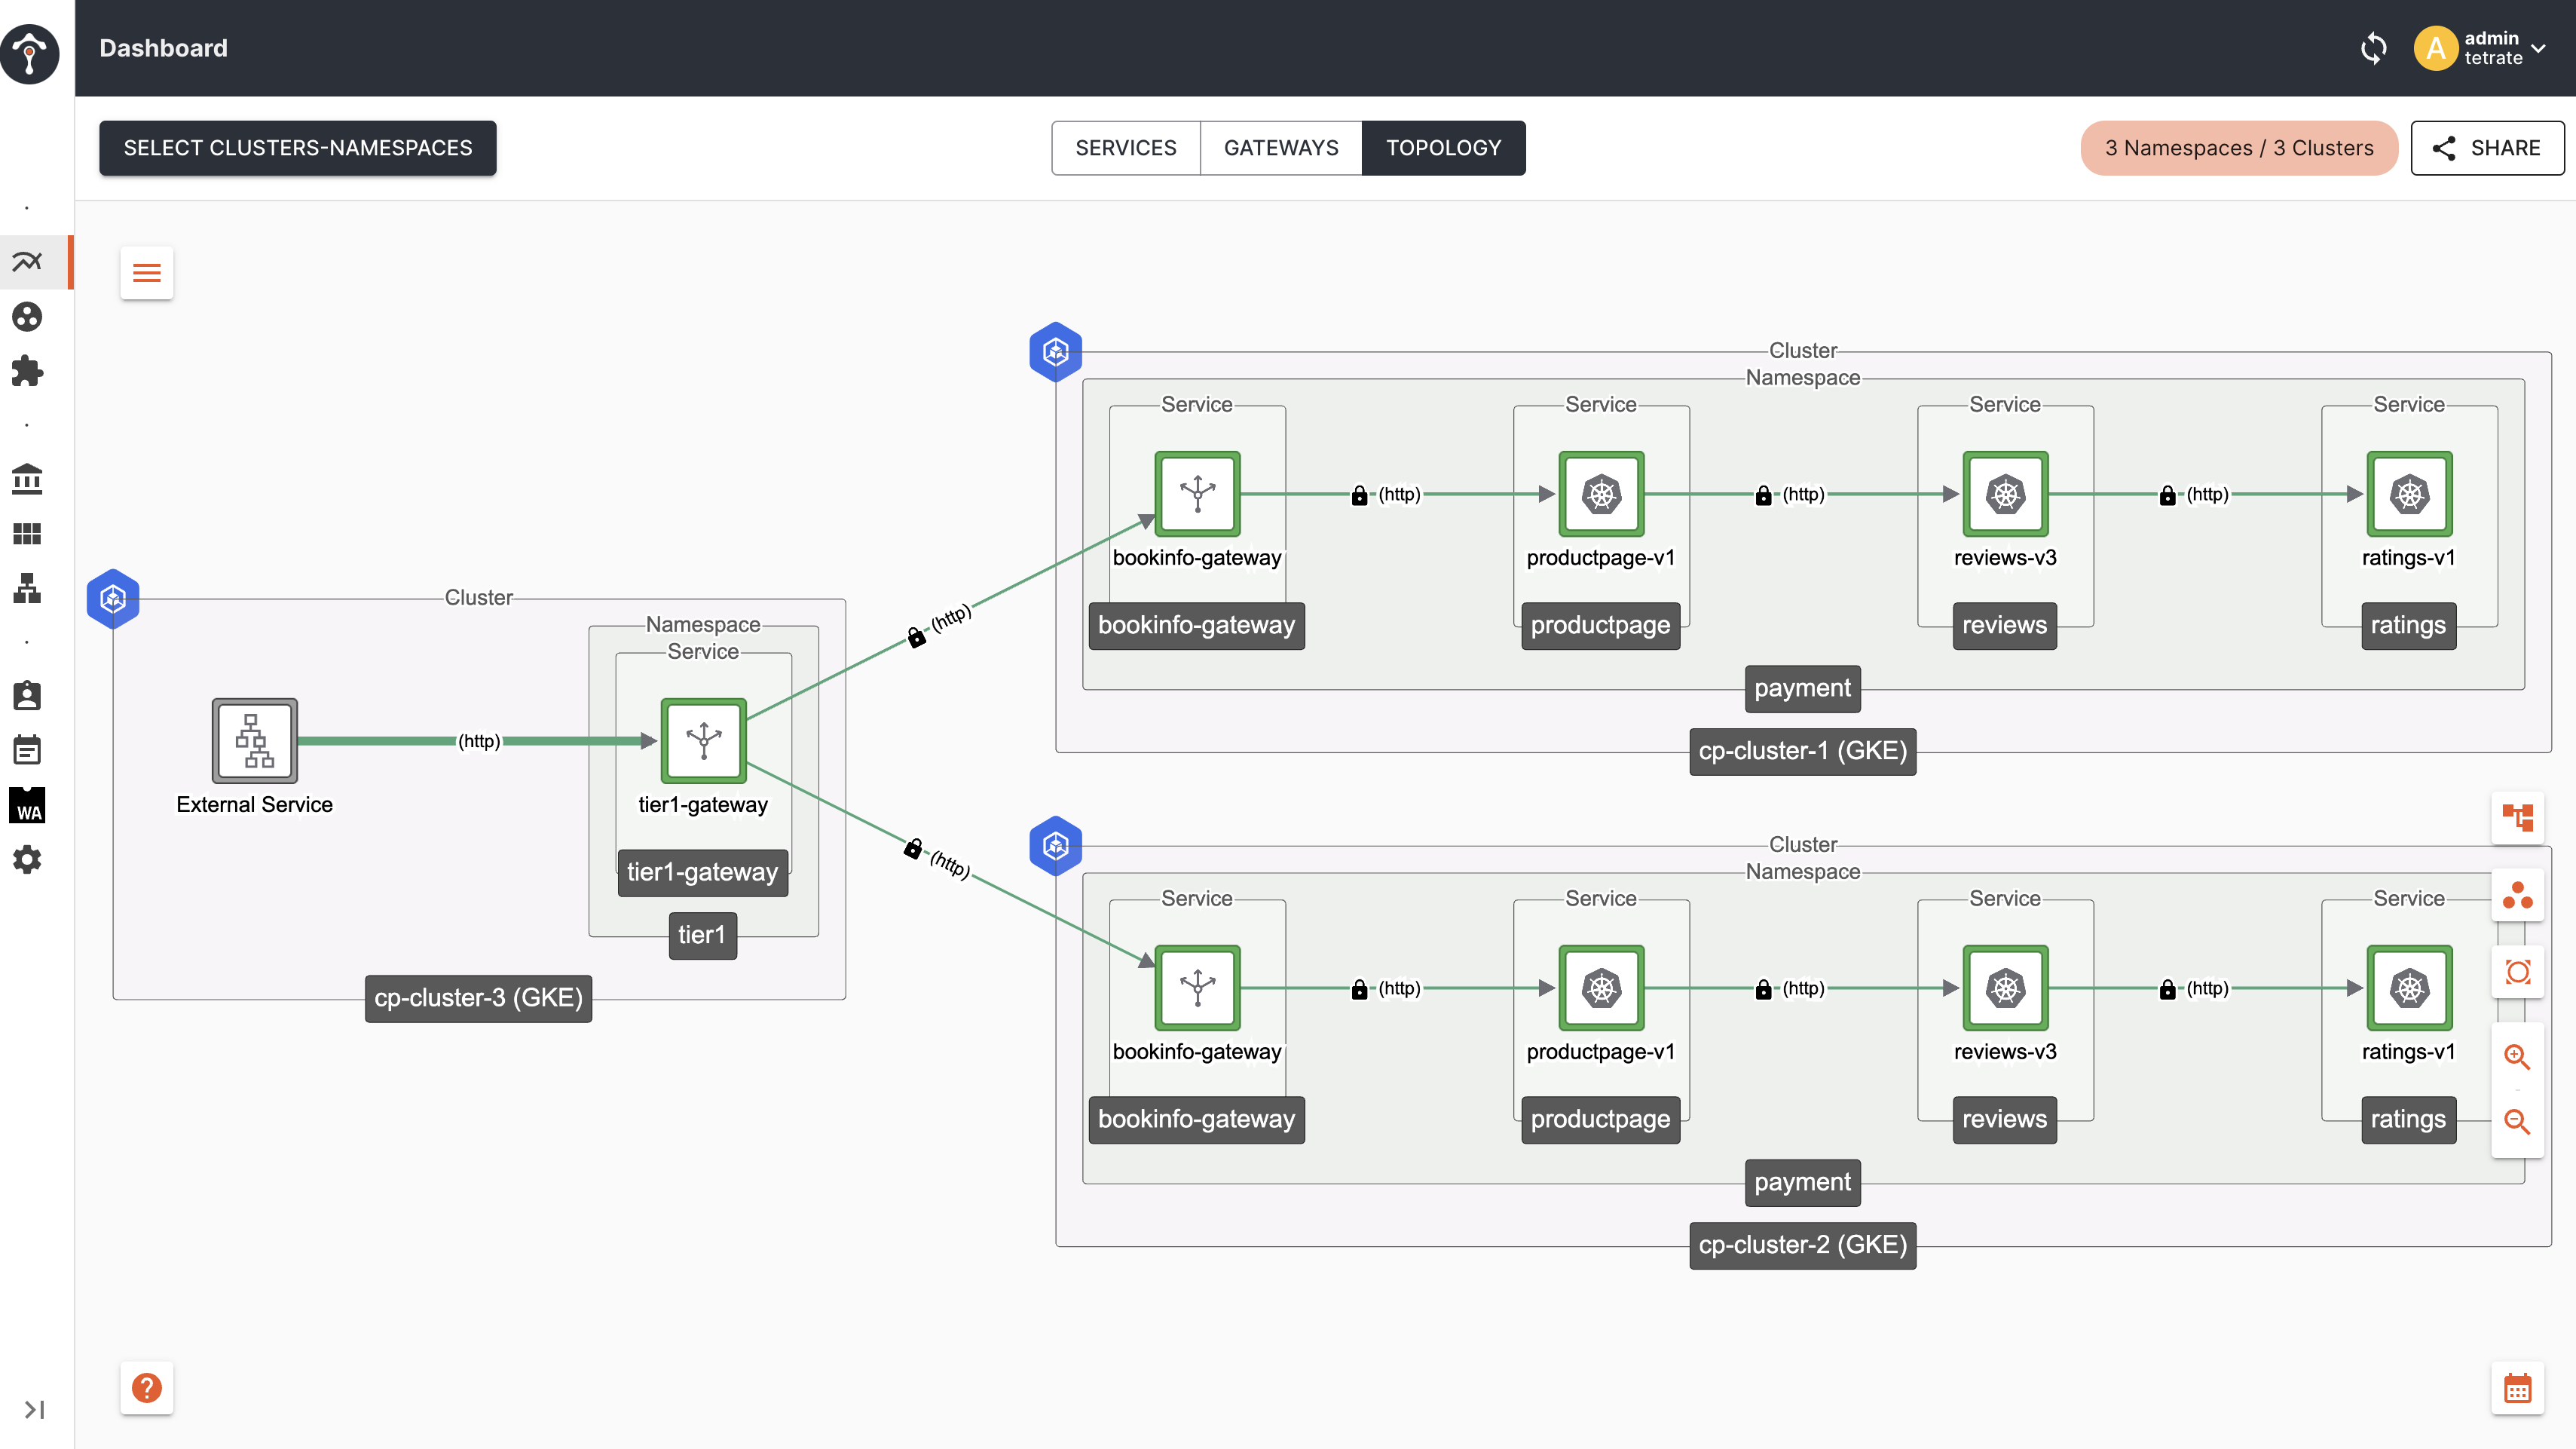Select bookinfo-gateway node in cp-cluster-2
2576x1449 pixels.
coord(1197,988)
